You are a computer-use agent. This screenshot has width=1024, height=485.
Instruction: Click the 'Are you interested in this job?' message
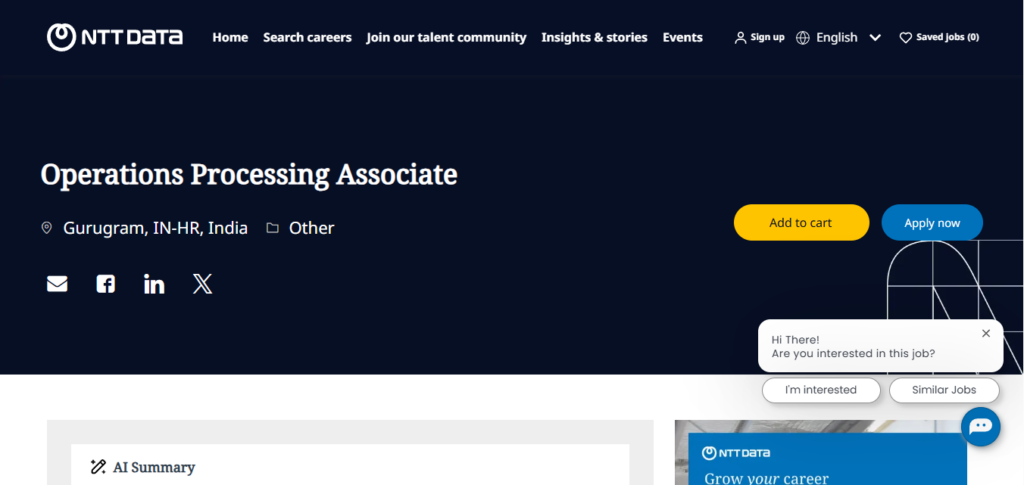point(853,354)
